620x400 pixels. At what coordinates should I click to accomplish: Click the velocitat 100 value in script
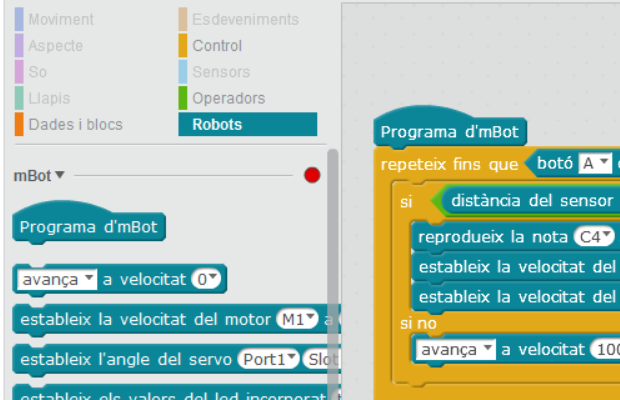click(605, 350)
